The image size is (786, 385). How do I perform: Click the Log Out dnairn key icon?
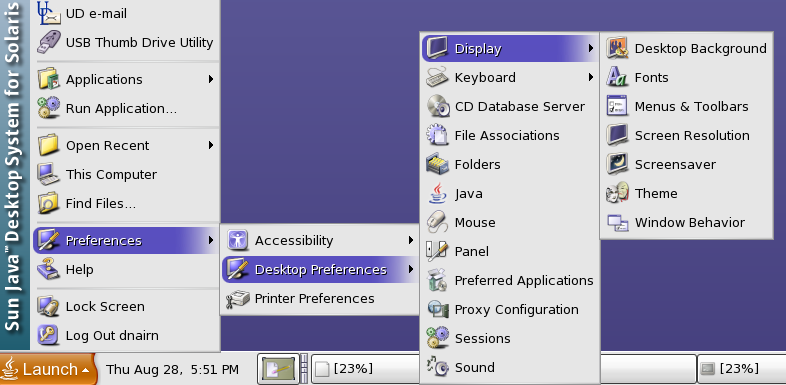(49, 335)
